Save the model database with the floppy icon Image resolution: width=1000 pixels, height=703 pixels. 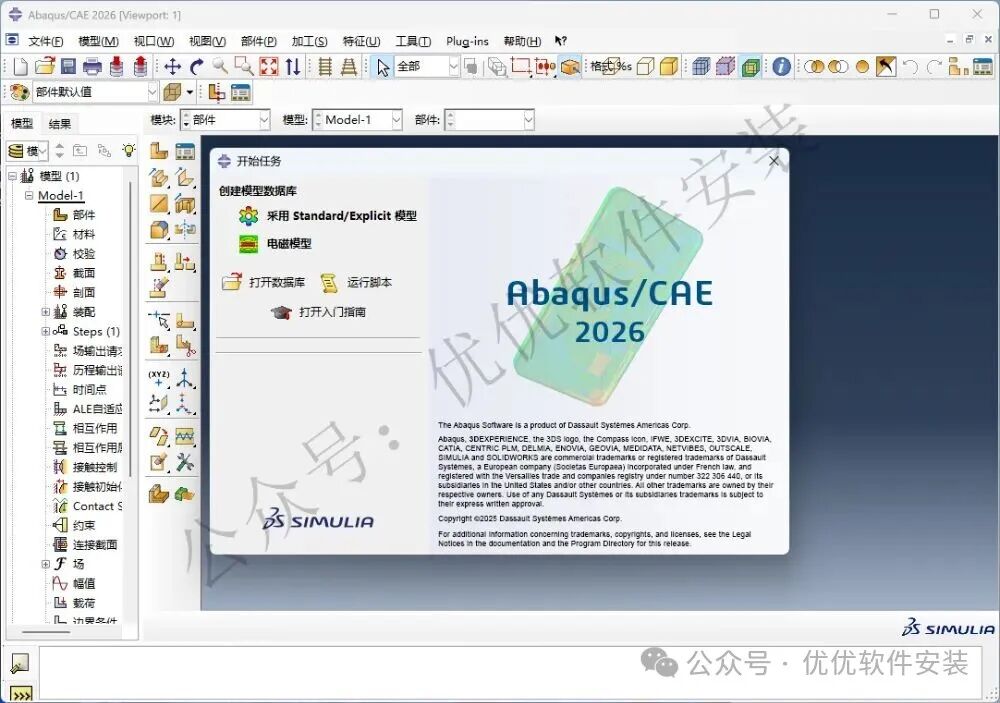coord(69,66)
